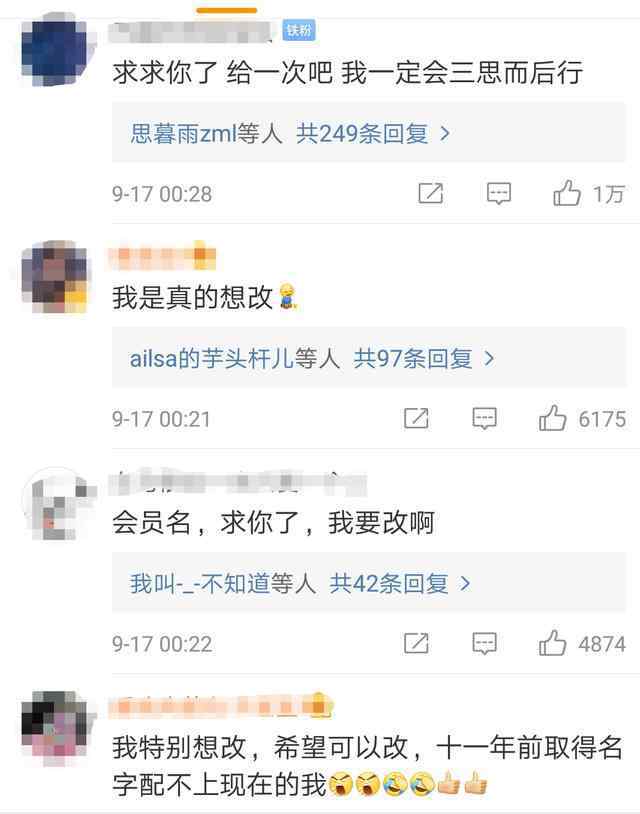Open reply box for 9-17 00:21 comment
640x814 pixels.
[x=484, y=418]
